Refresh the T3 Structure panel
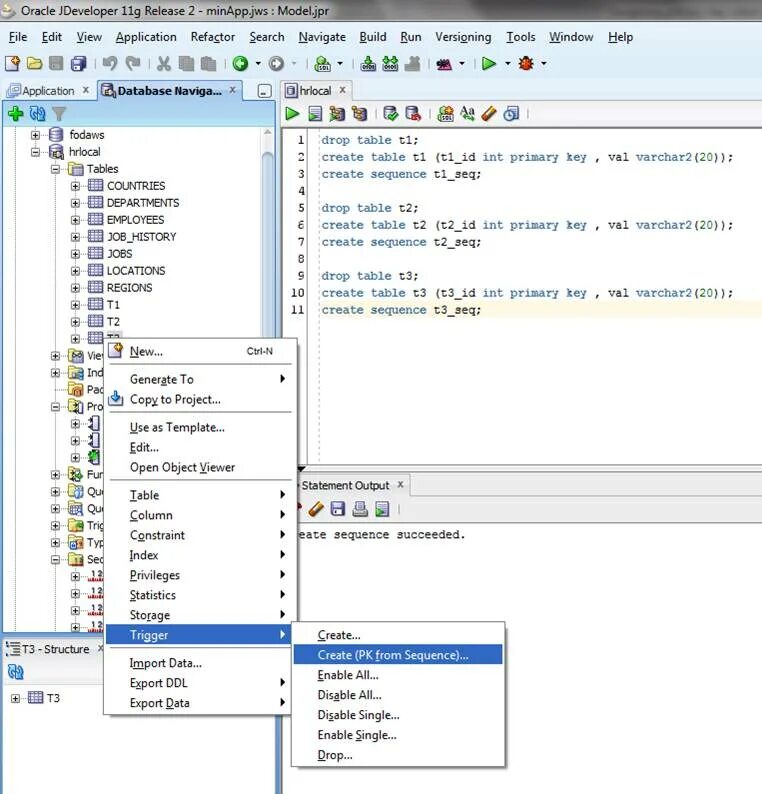 (x=16, y=672)
